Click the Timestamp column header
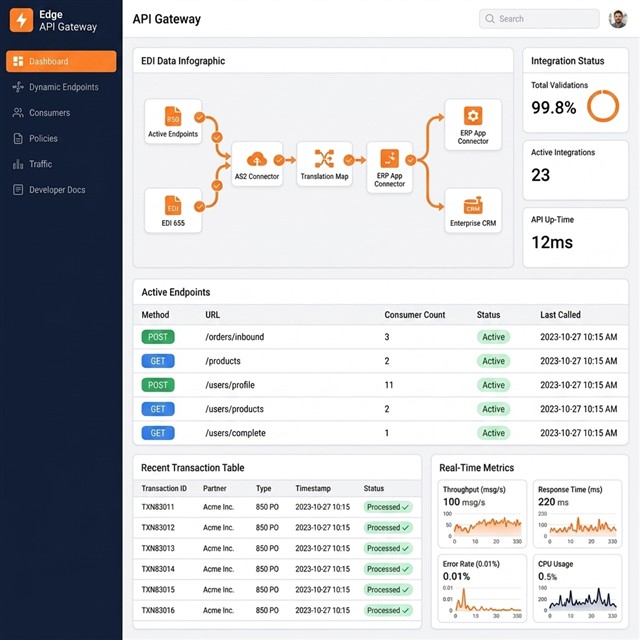Screen dimensions: 640x640 [x=313, y=488]
